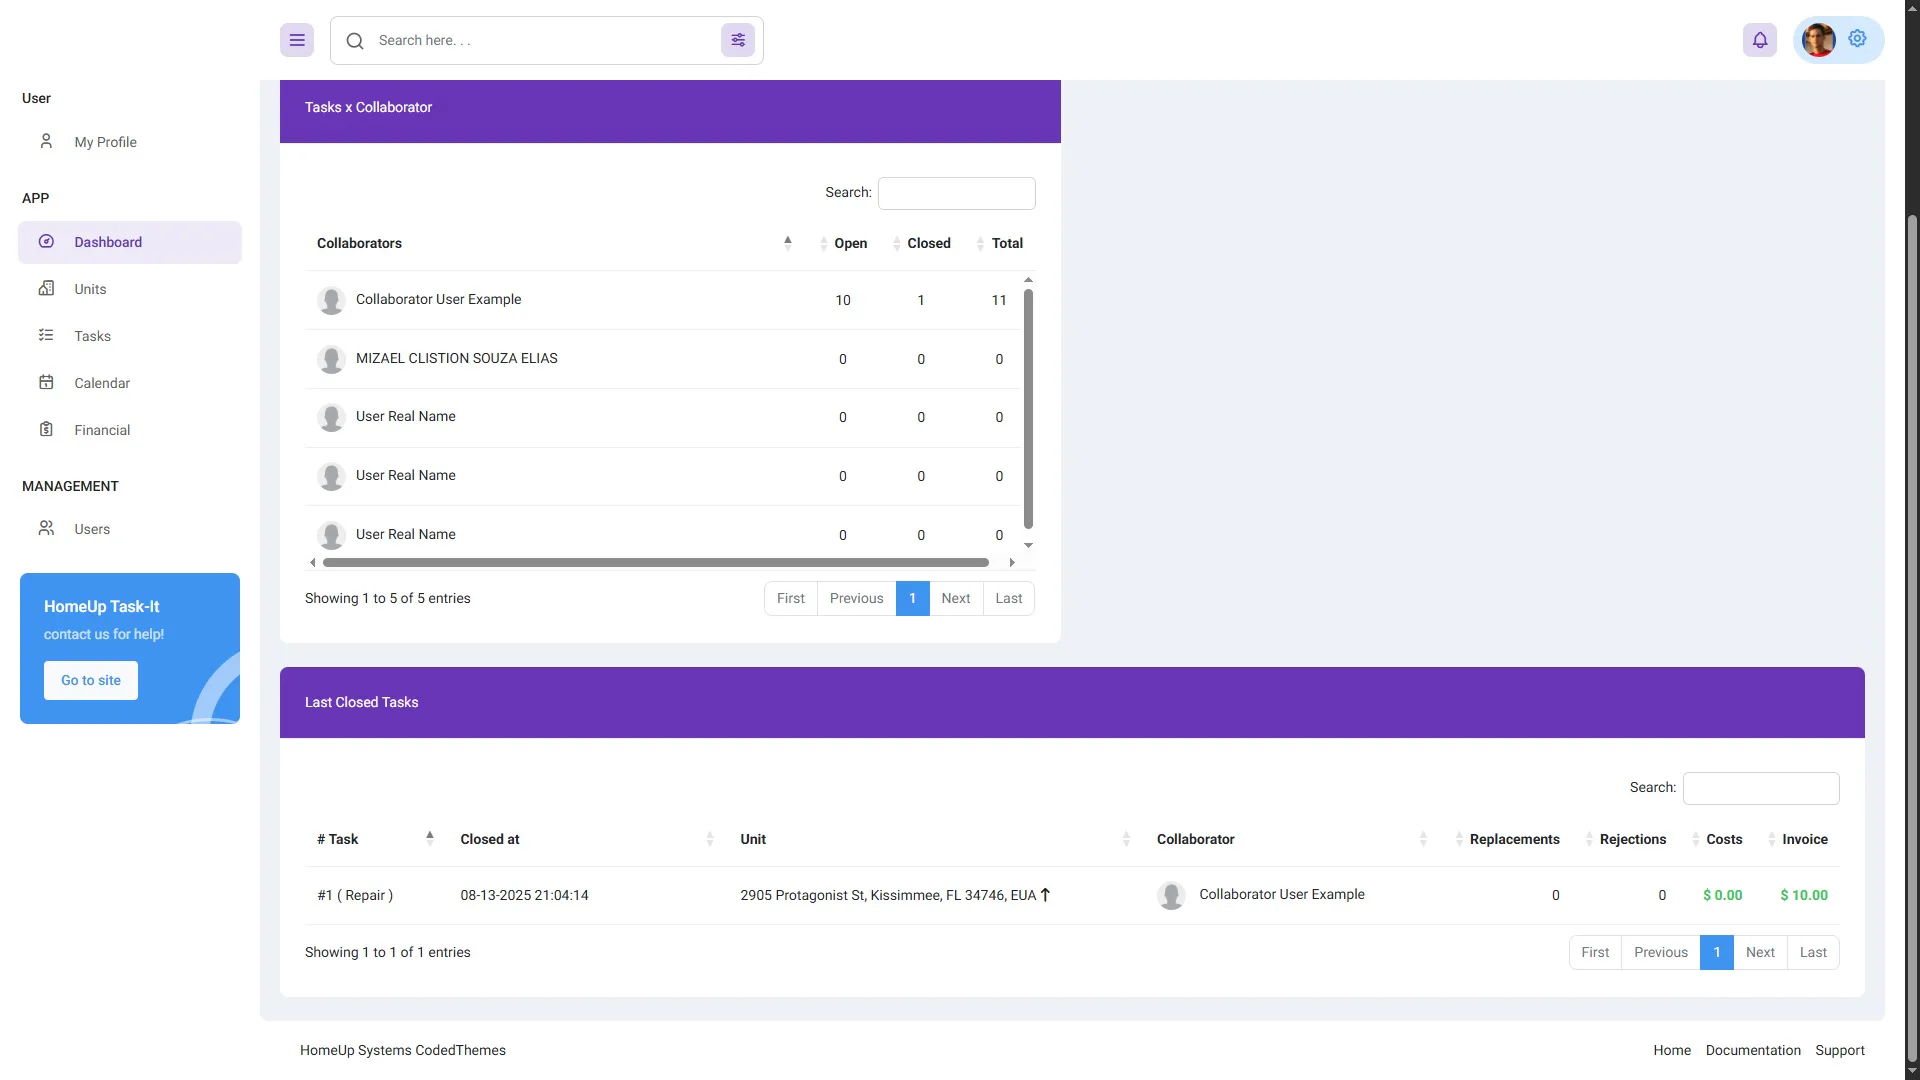Click the My Profile person icon

click(46, 141)
